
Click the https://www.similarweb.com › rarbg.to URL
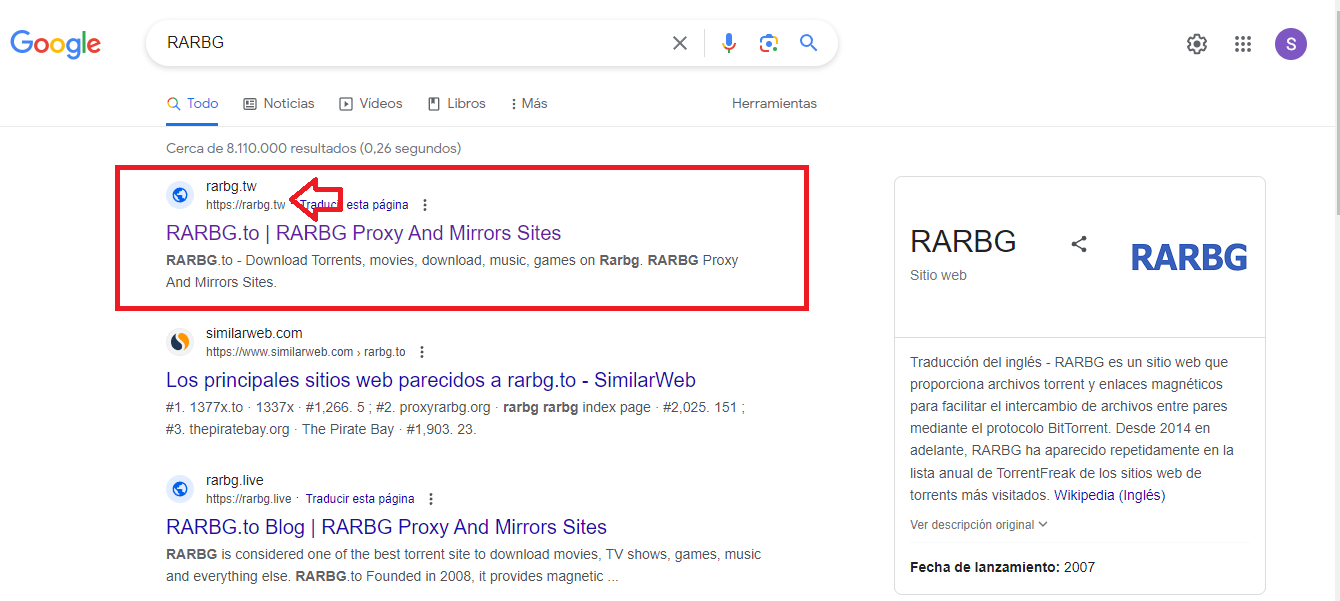pyautogui.click(x=306, y=352)
